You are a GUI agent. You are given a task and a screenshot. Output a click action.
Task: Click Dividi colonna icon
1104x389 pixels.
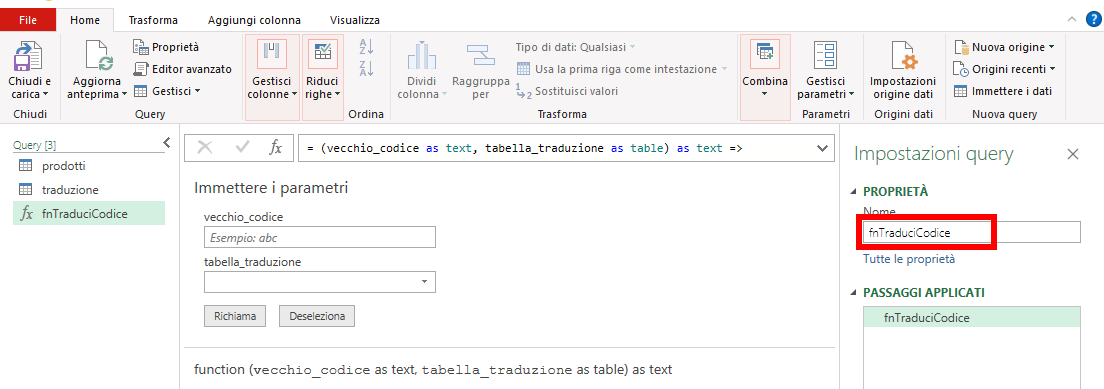point(422,56)
